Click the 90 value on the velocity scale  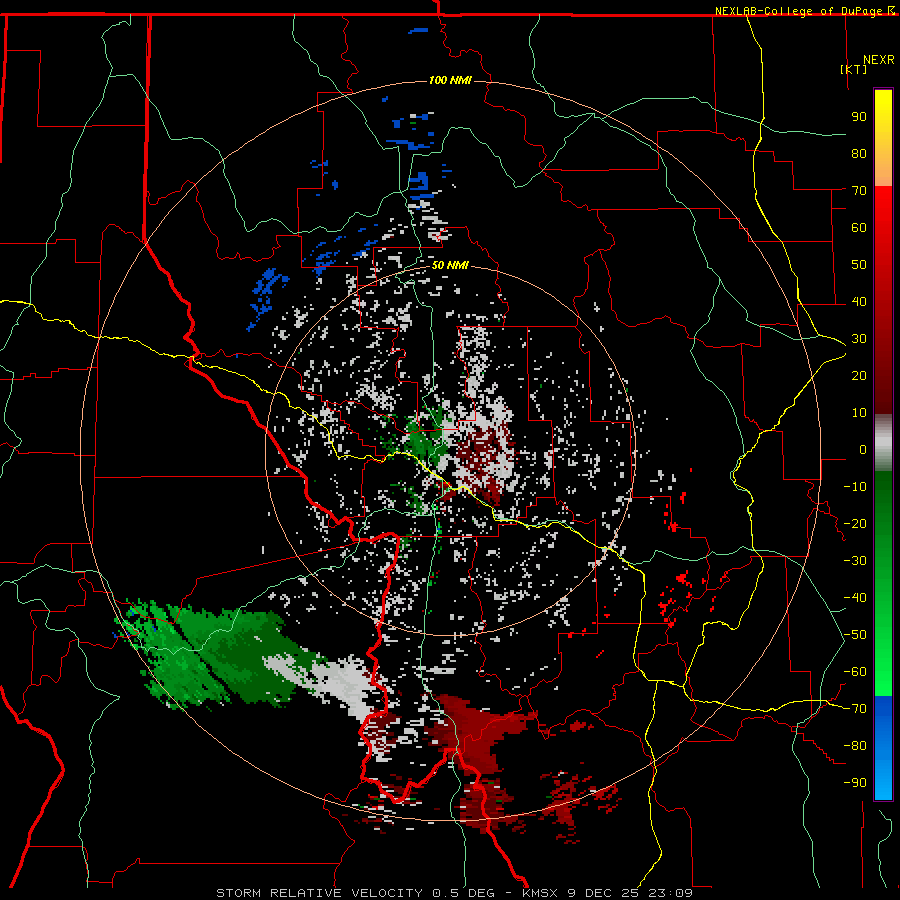(859, 117)
